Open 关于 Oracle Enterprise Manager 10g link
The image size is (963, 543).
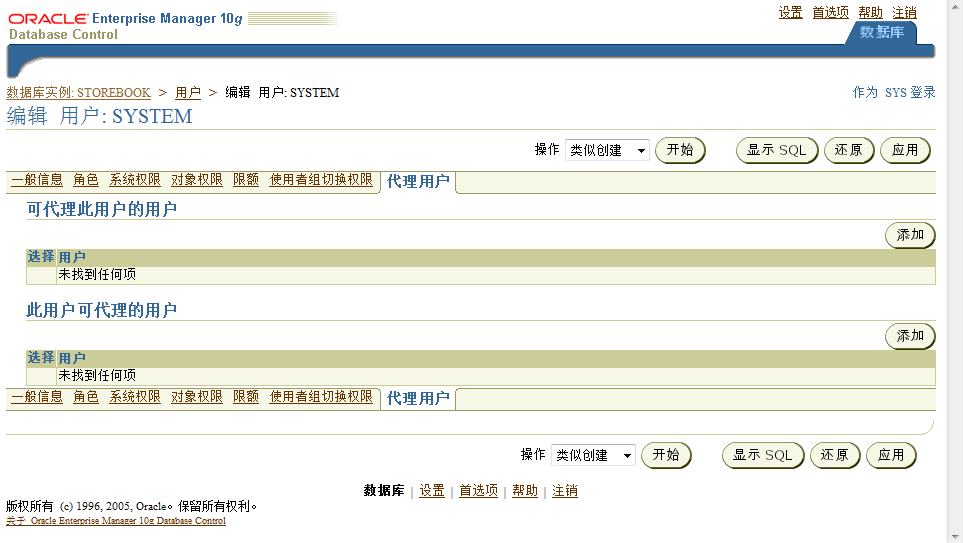pos(116,521)
